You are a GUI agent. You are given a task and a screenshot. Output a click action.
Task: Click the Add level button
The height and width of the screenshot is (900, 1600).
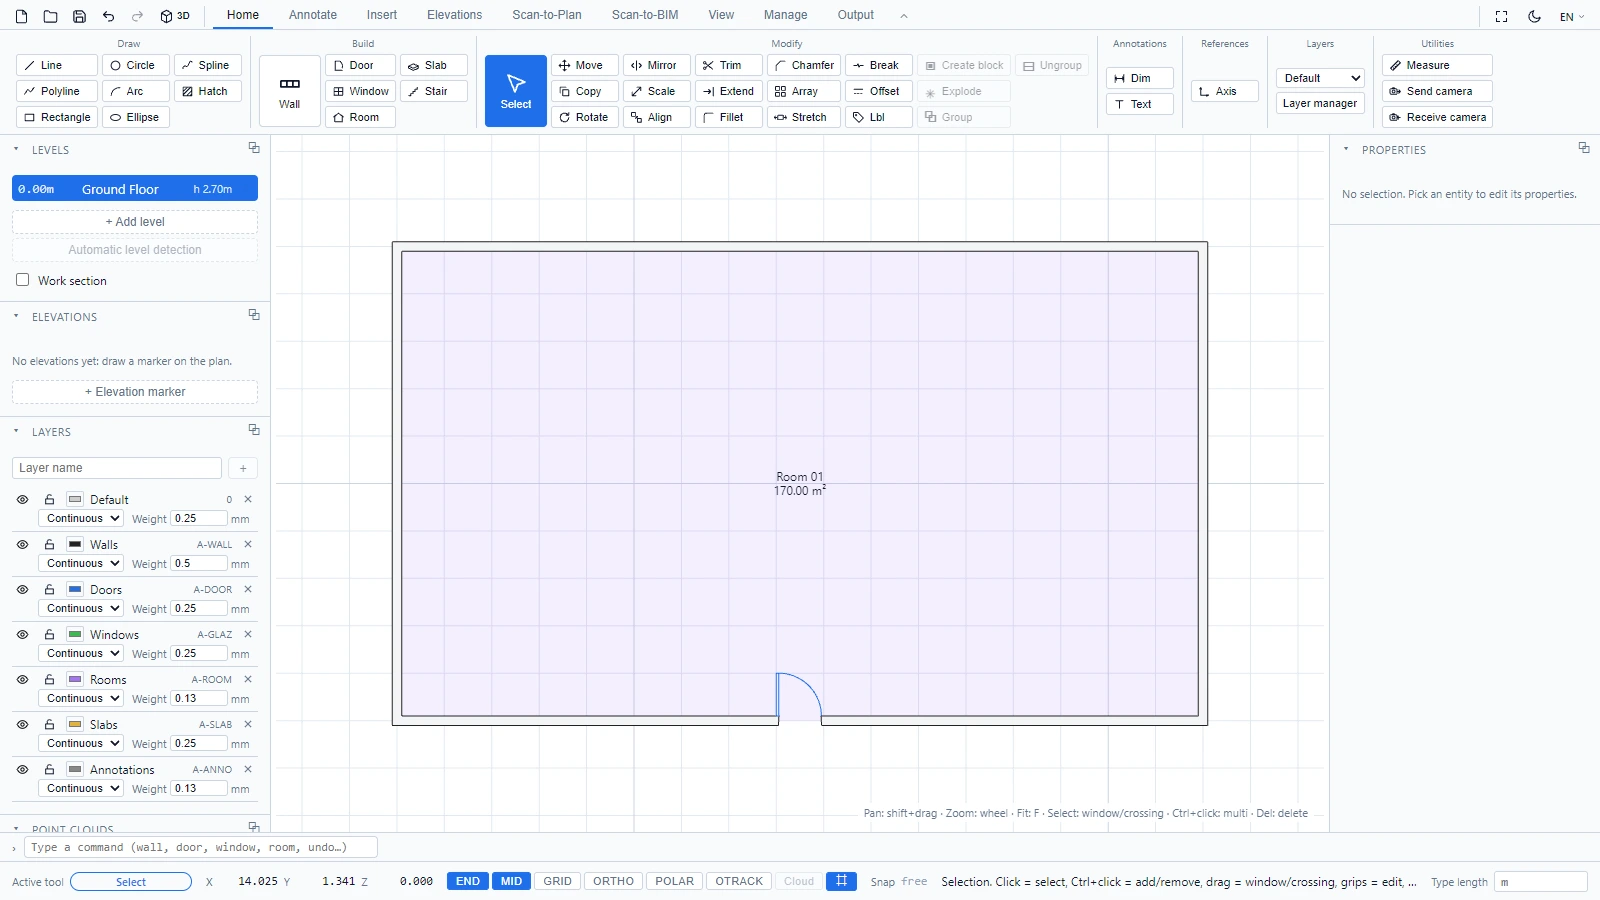(135, 222)
